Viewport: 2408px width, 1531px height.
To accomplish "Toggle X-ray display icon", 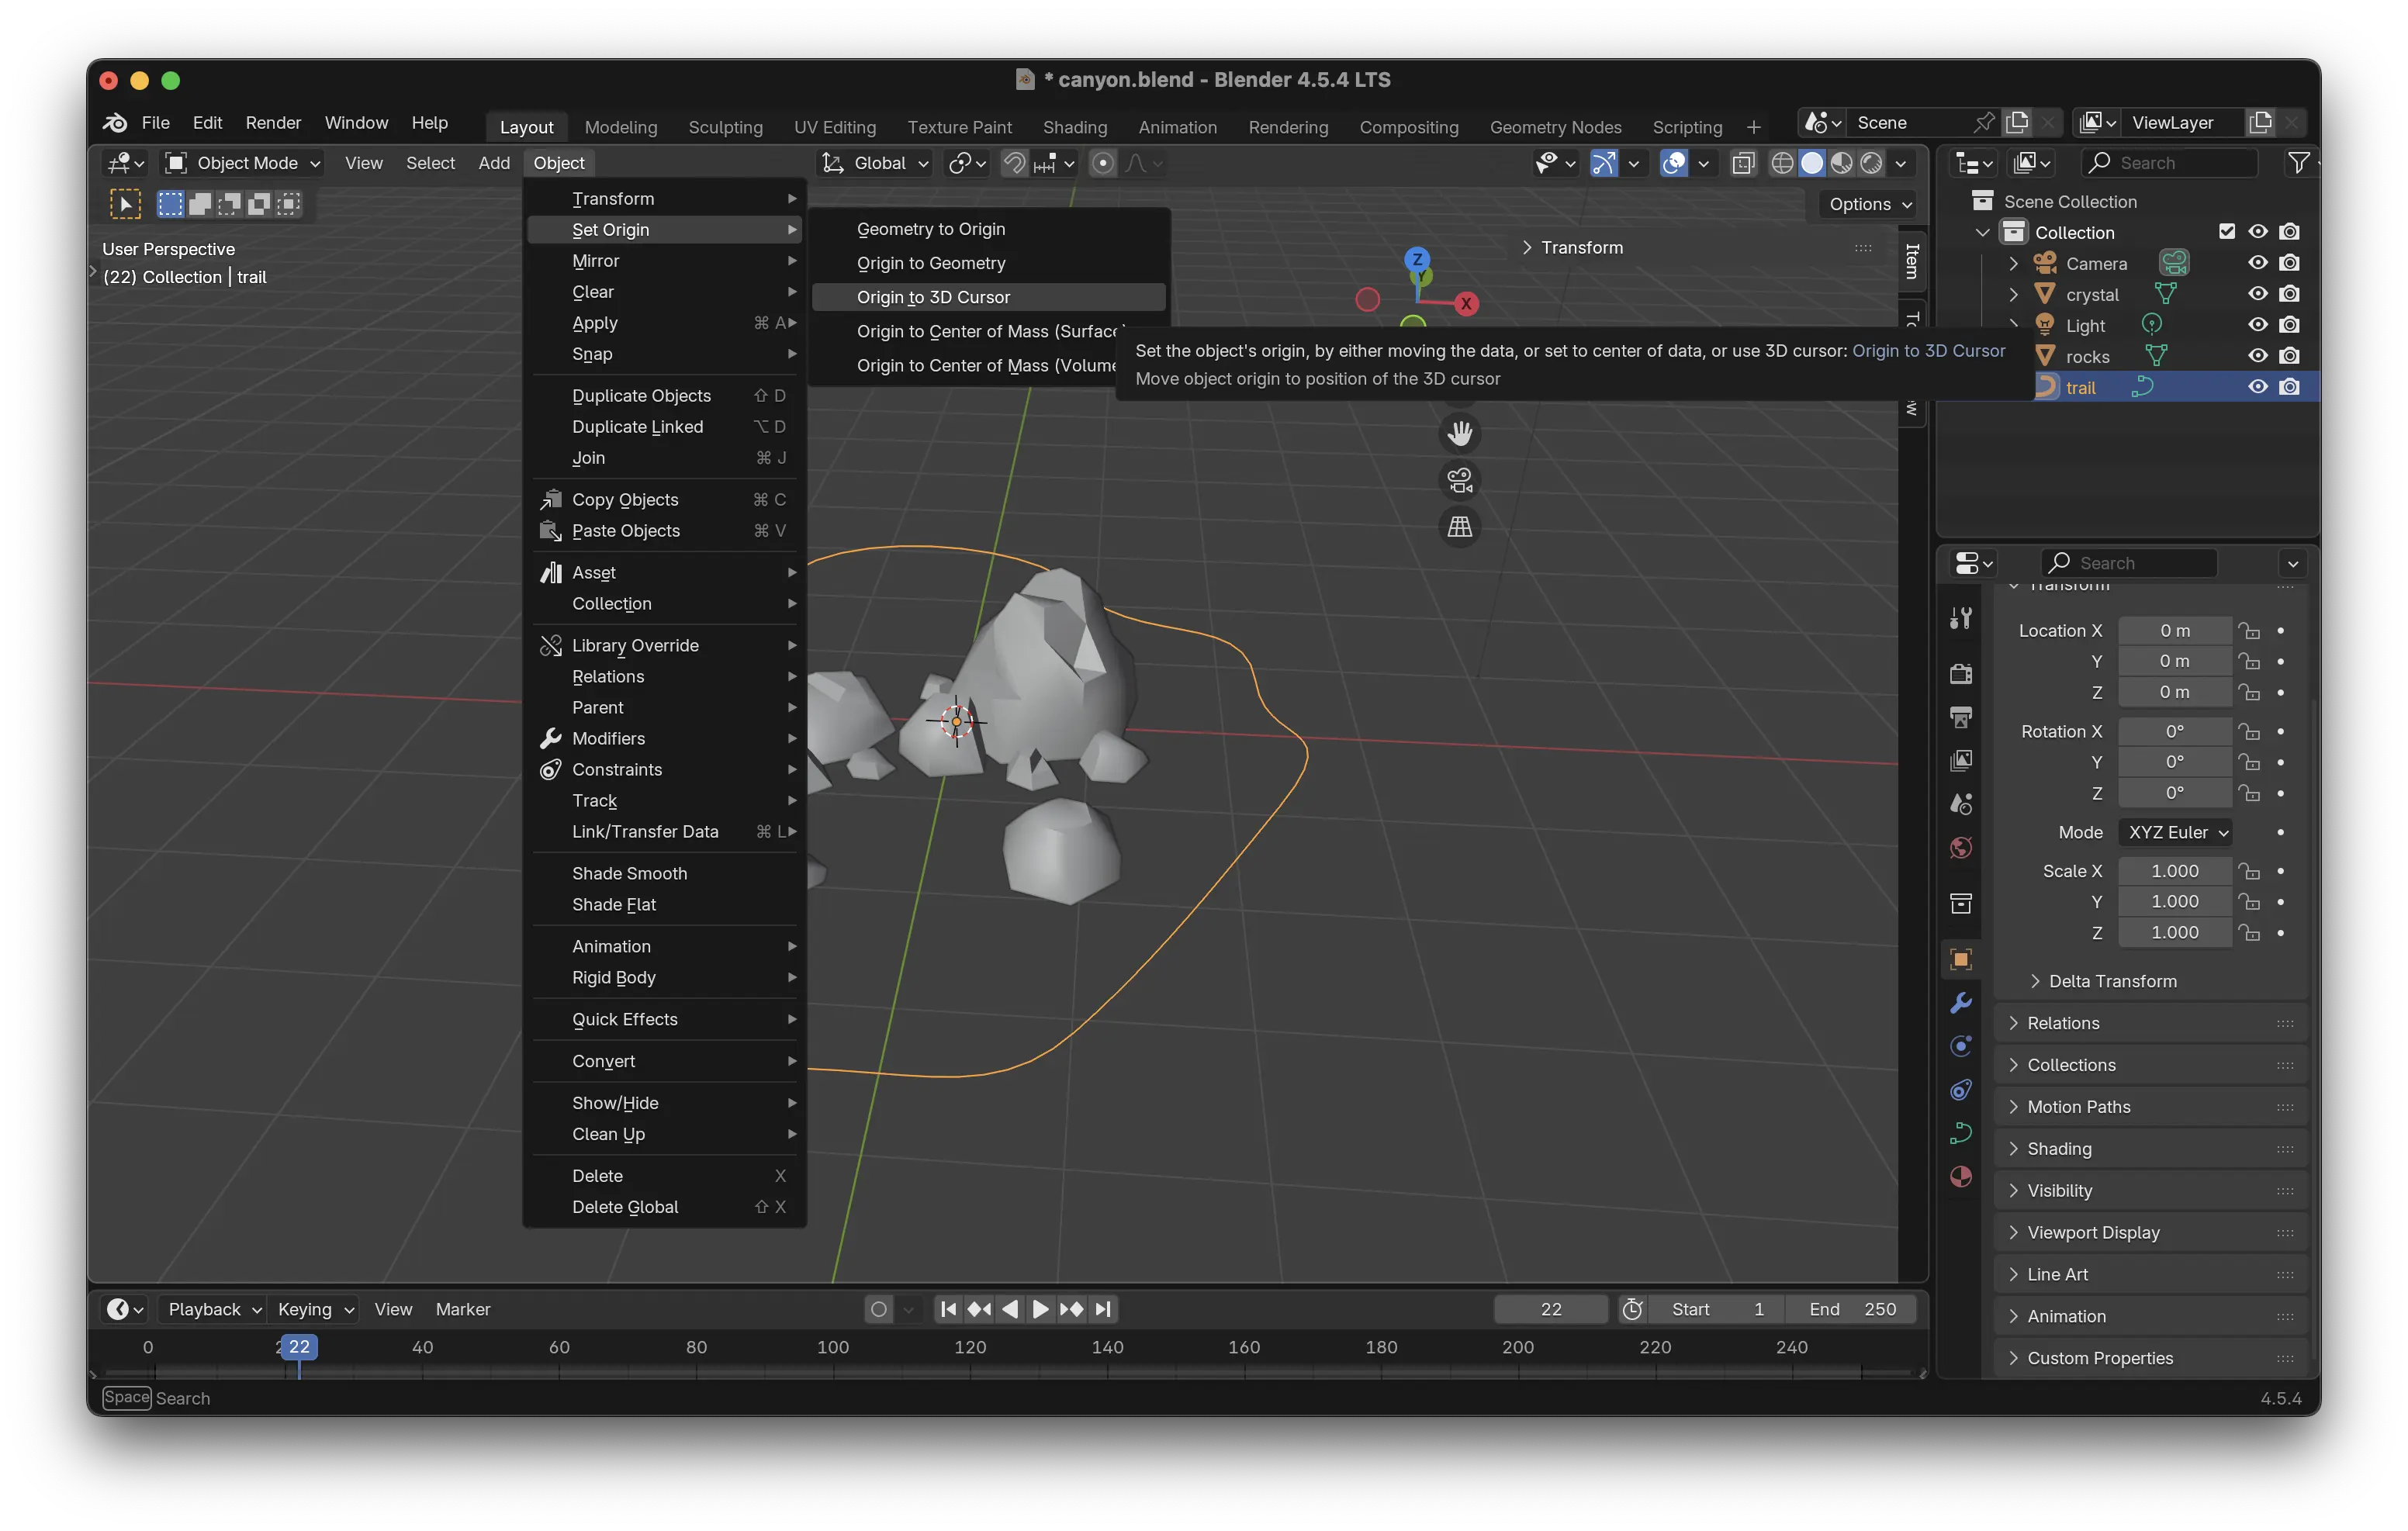I will coord(1743,163).
